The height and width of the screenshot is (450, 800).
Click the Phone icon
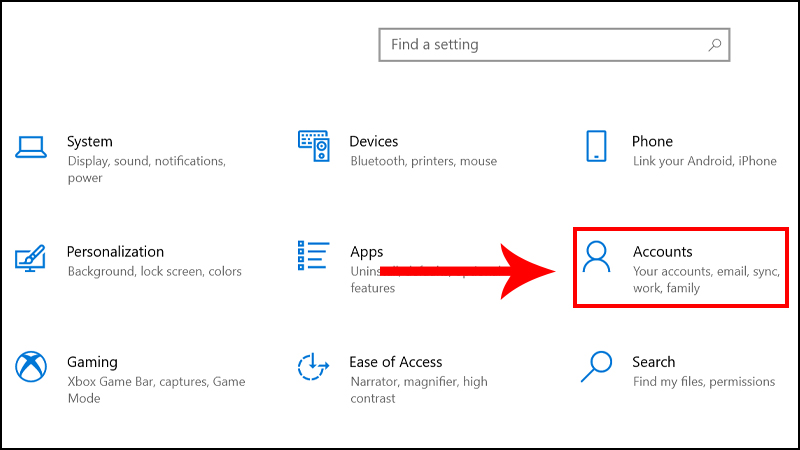[x=597, y=146]
